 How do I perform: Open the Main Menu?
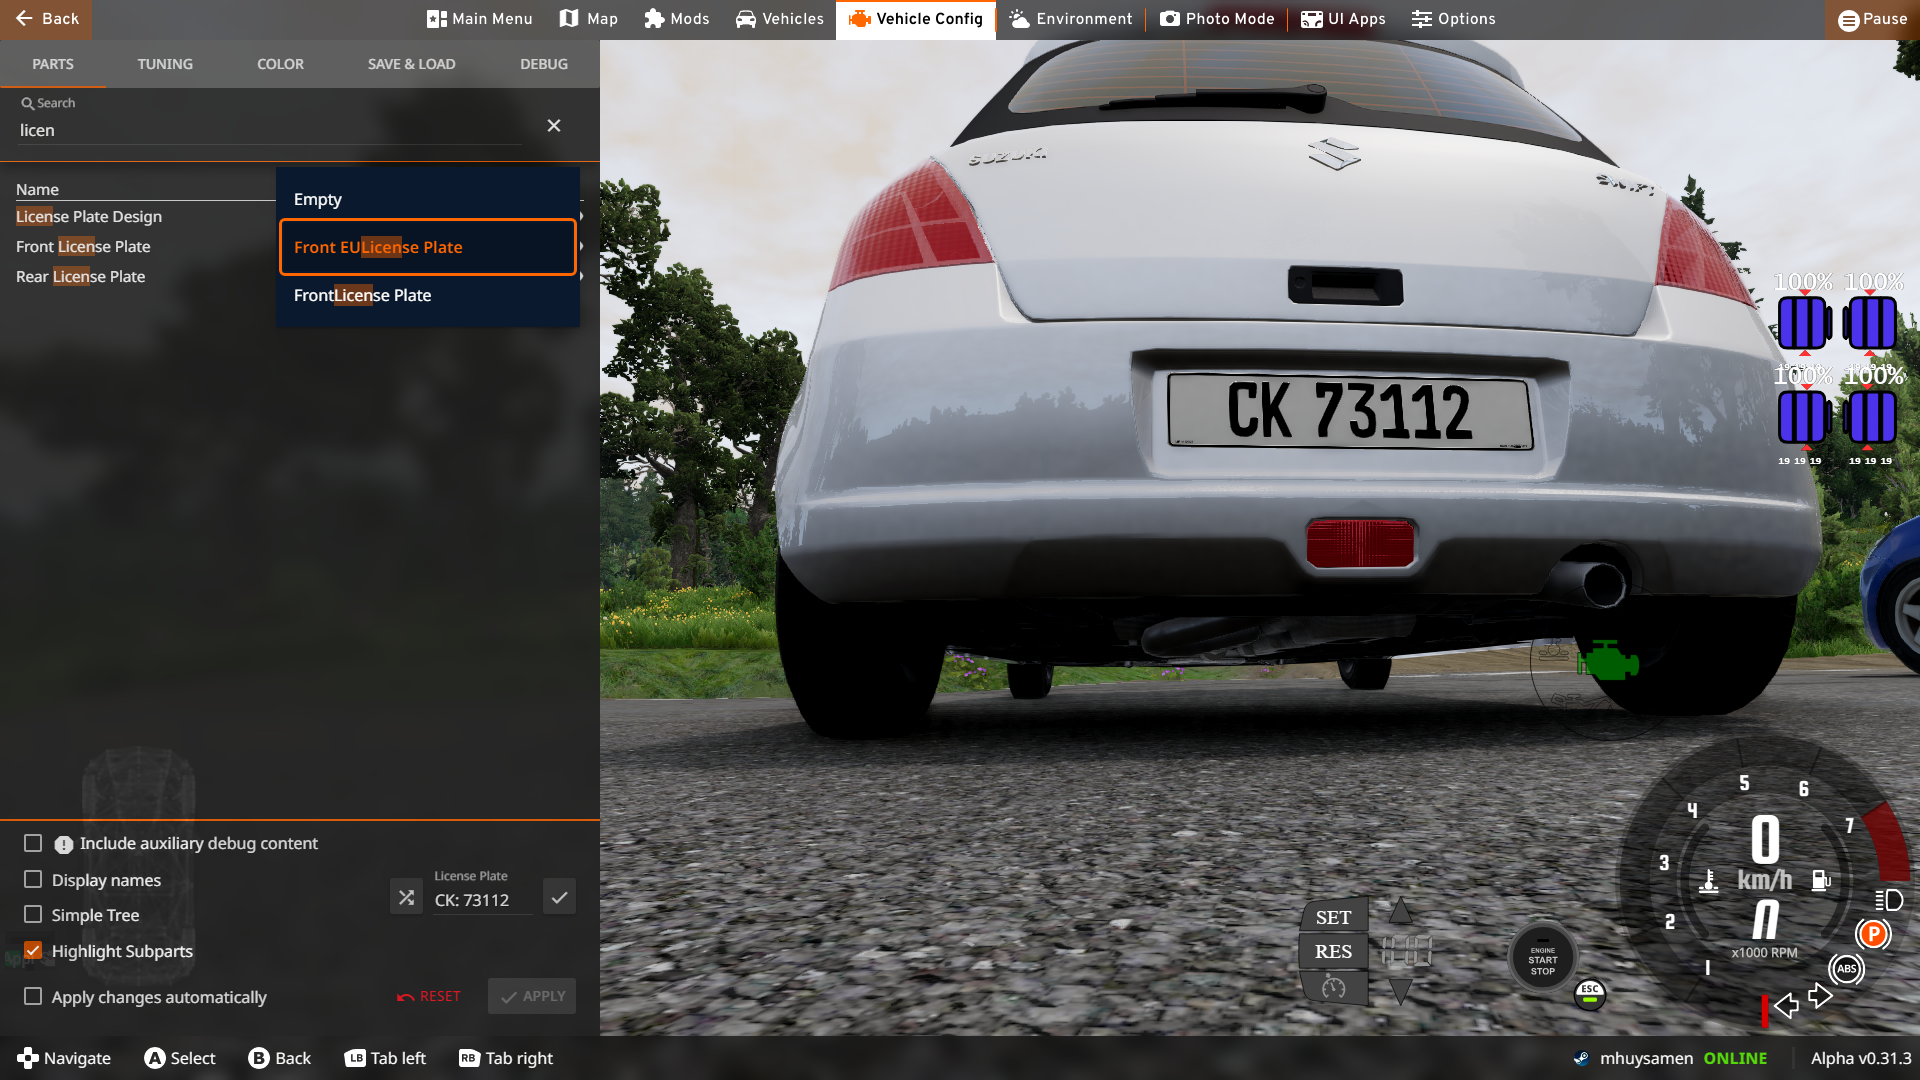[x=480, y=19]
